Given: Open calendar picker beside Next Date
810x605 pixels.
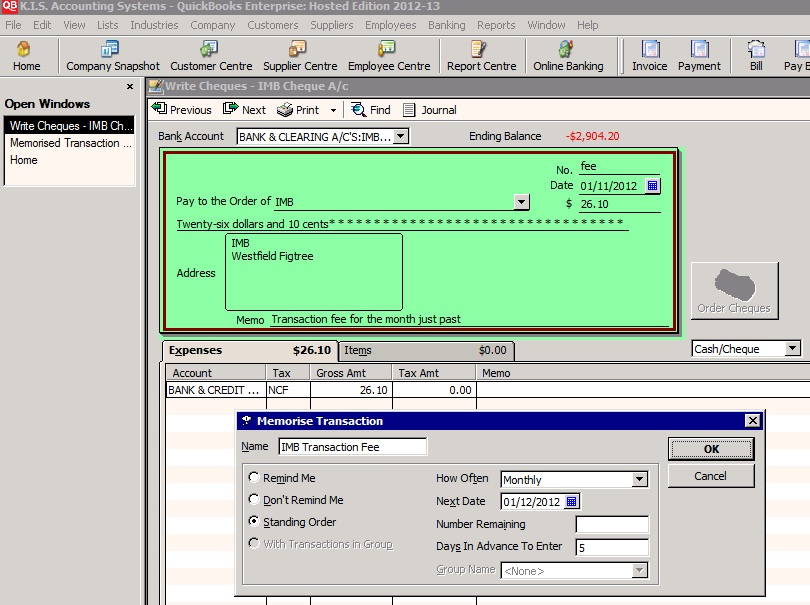Looking at the screenshot, I should pos(571,501).
